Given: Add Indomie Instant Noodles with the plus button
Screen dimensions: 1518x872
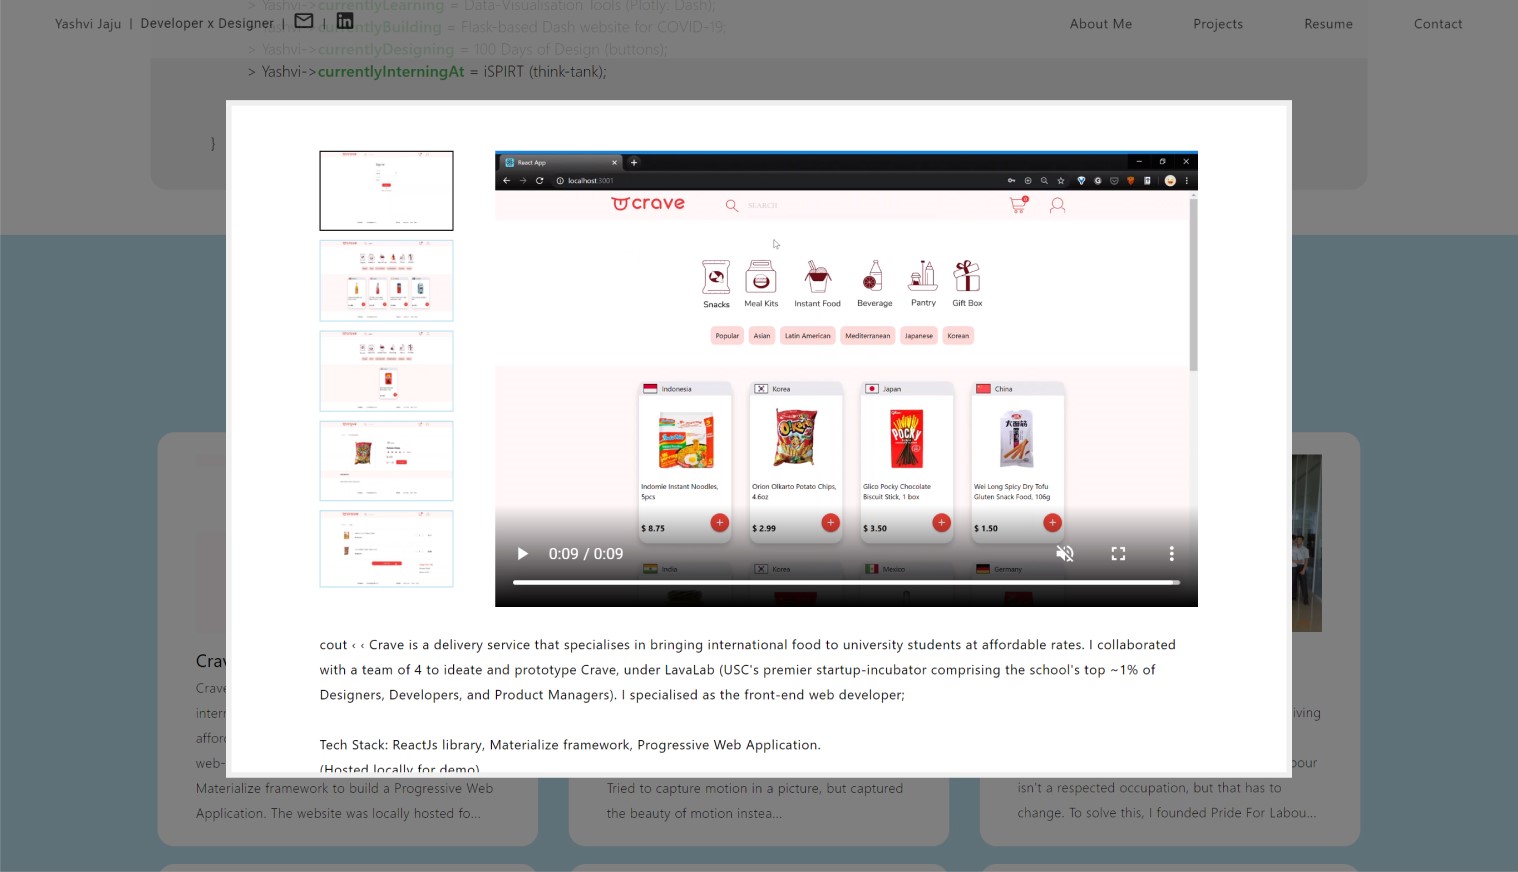Looking at the screenshot, I should (719, 522).
